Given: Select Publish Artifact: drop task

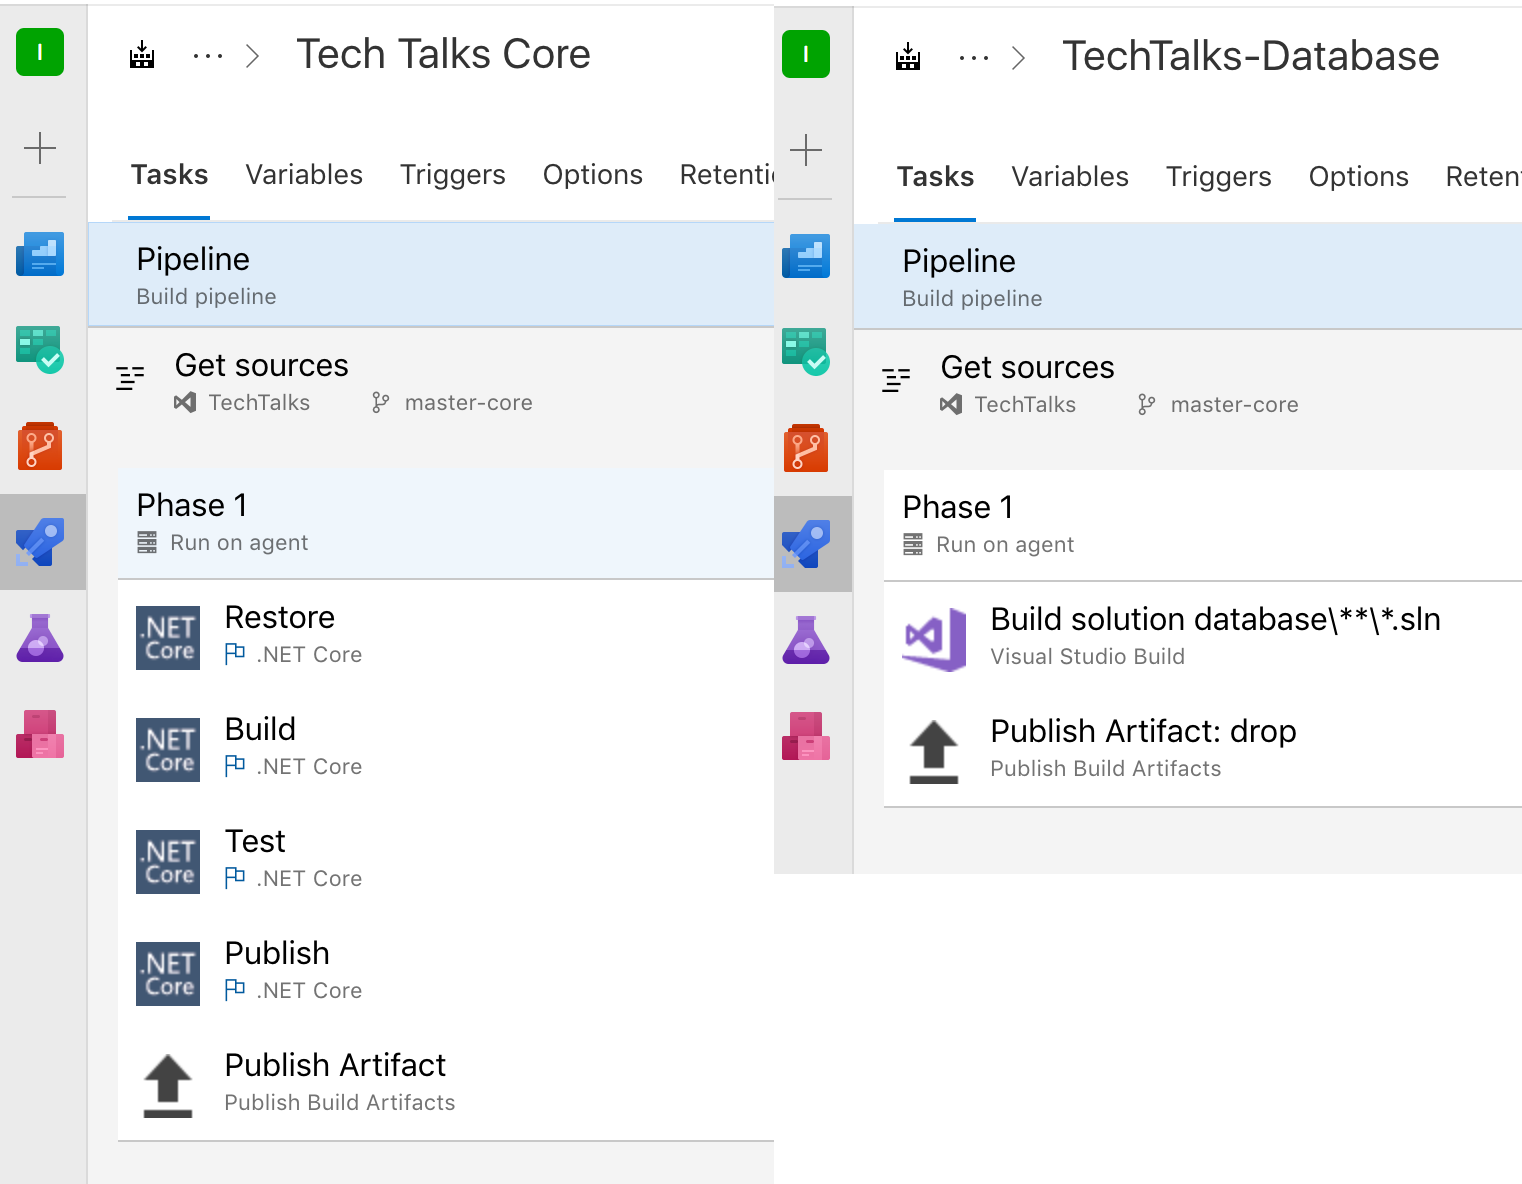Looking at the screenshot, I should (1203, 750).
